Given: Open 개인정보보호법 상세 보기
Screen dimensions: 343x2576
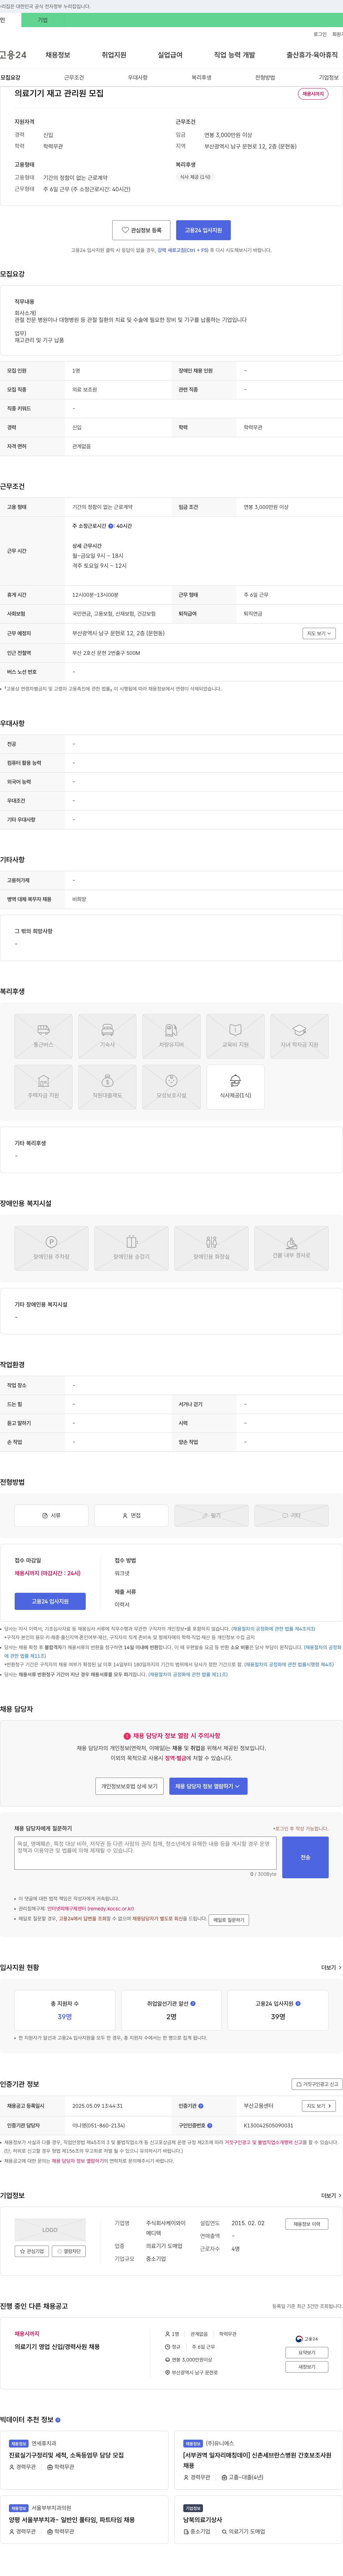Looking at the screenshot, I should 129,1786.
